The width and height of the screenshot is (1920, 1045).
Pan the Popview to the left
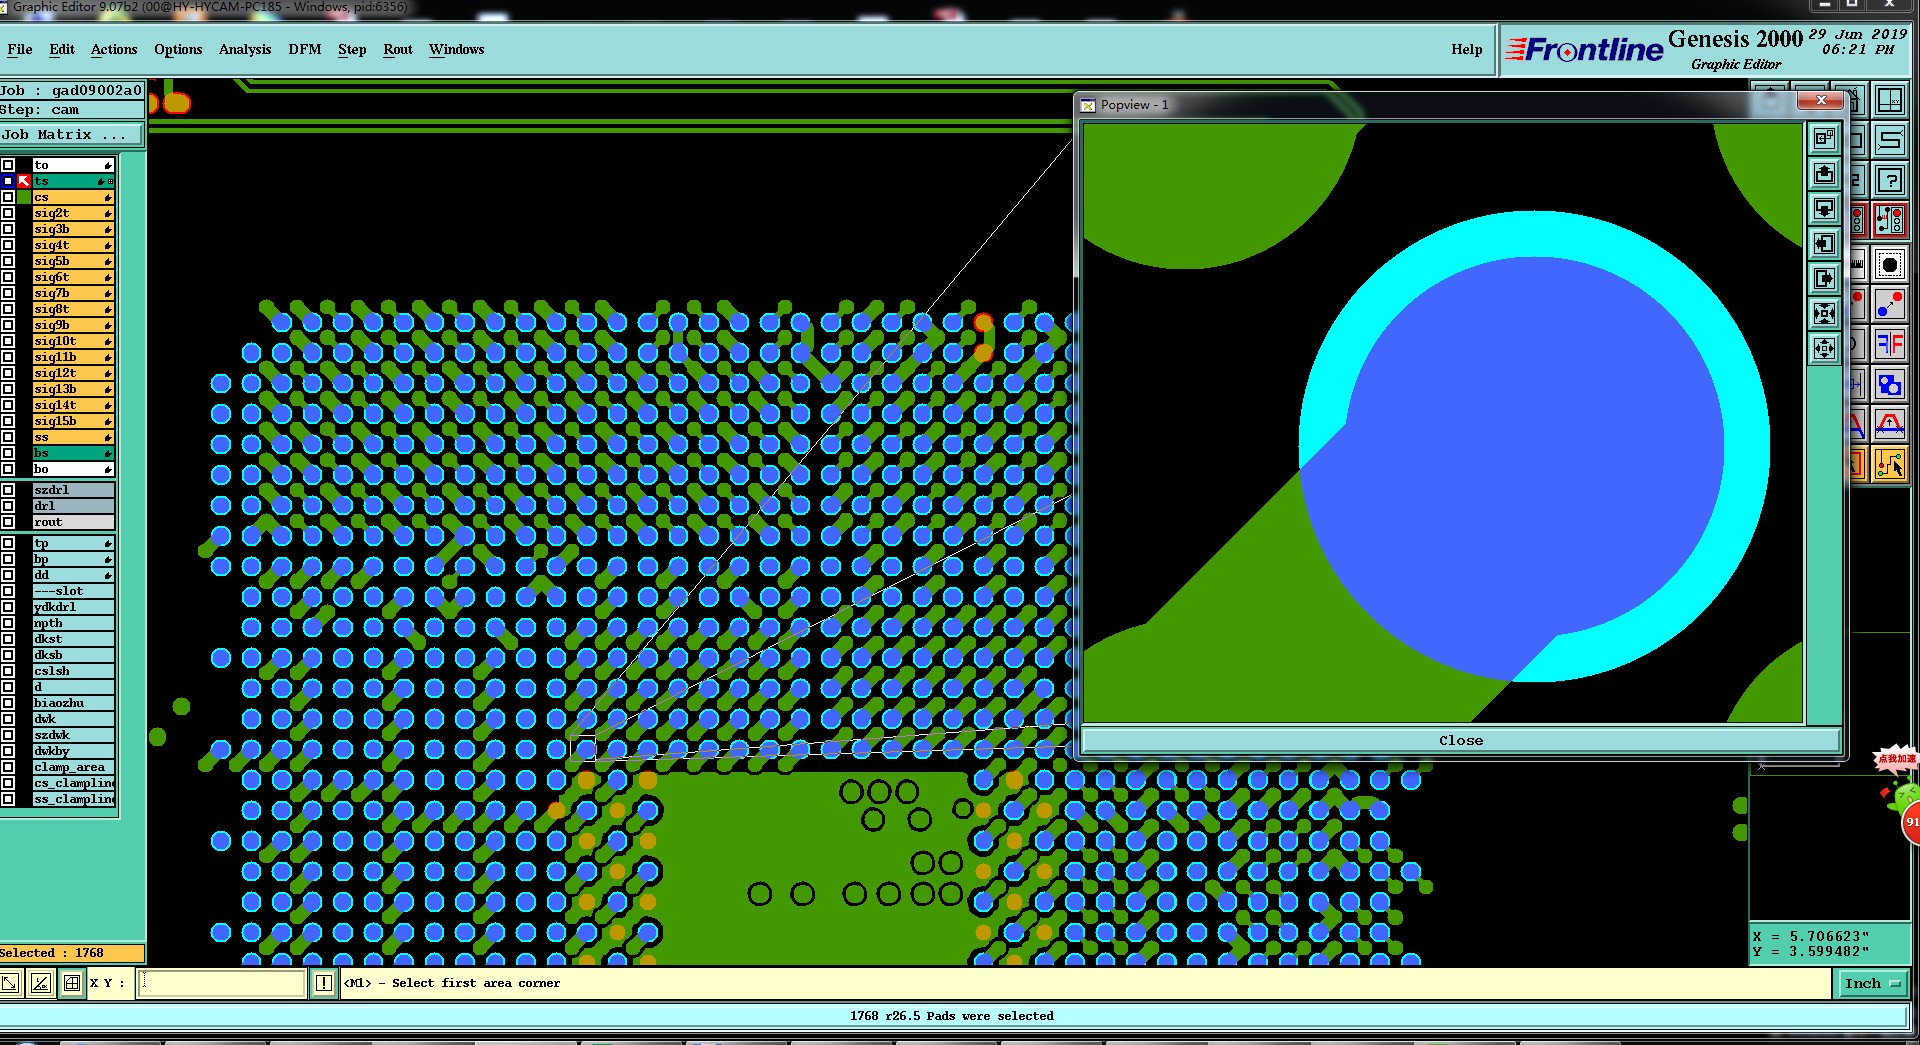pyautogui.click(x=1825, y=243)
